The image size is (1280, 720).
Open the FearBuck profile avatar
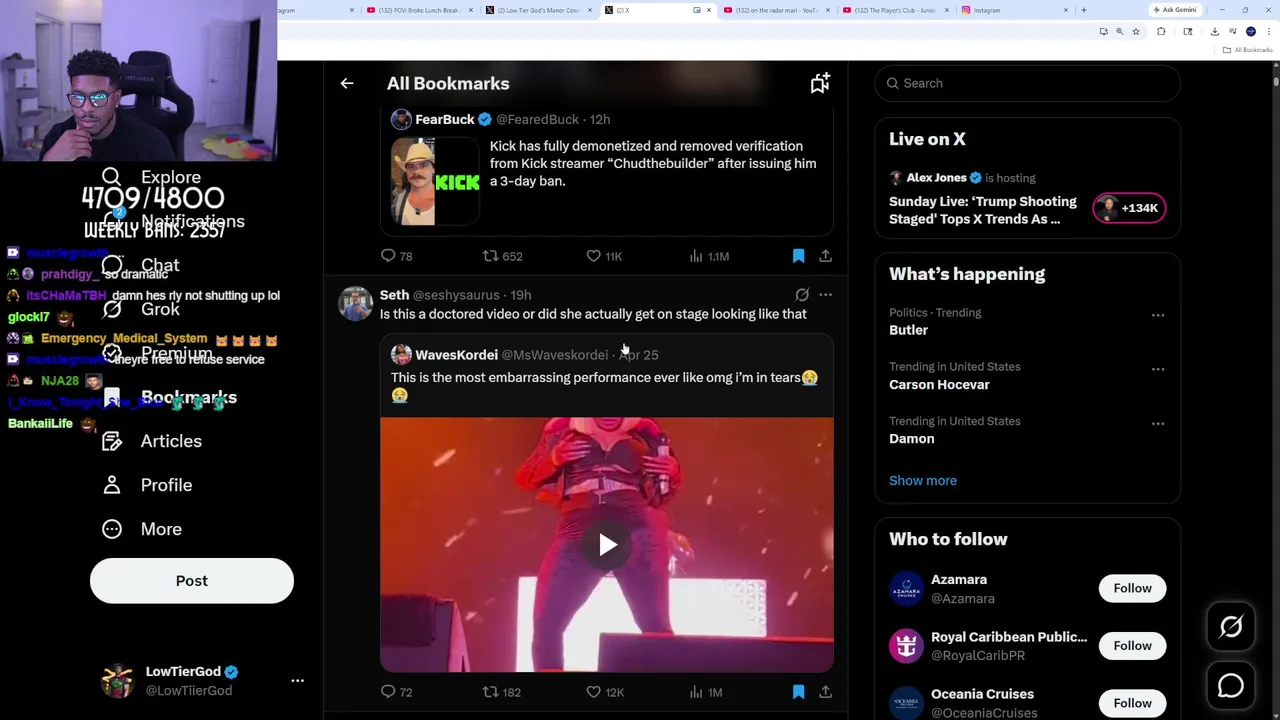click(x=401, y=119)
